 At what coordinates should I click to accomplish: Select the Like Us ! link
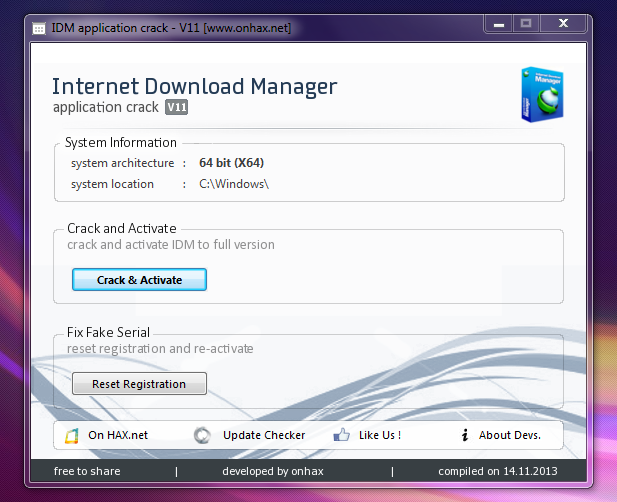click(x=380, y=435)
